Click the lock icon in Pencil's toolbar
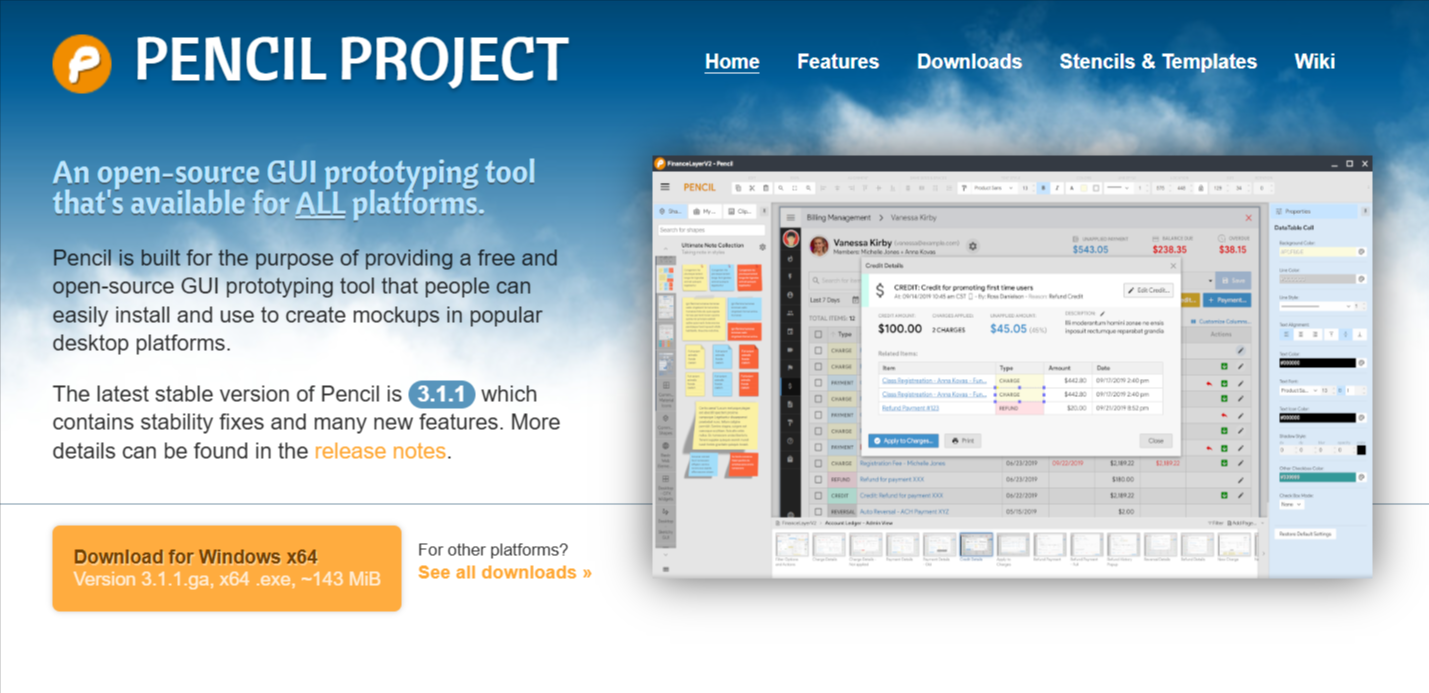The width and height of the screenshot is (1429, 693). [1201, 188]
